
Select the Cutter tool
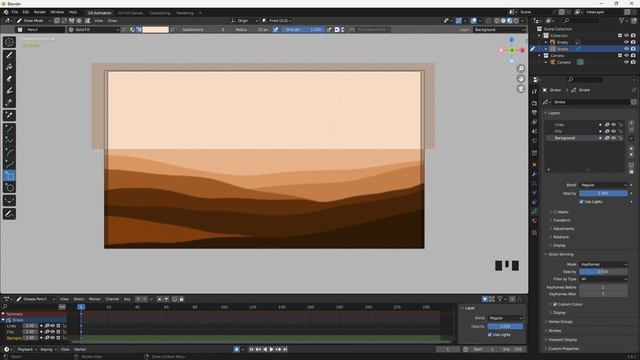[9, 102]
